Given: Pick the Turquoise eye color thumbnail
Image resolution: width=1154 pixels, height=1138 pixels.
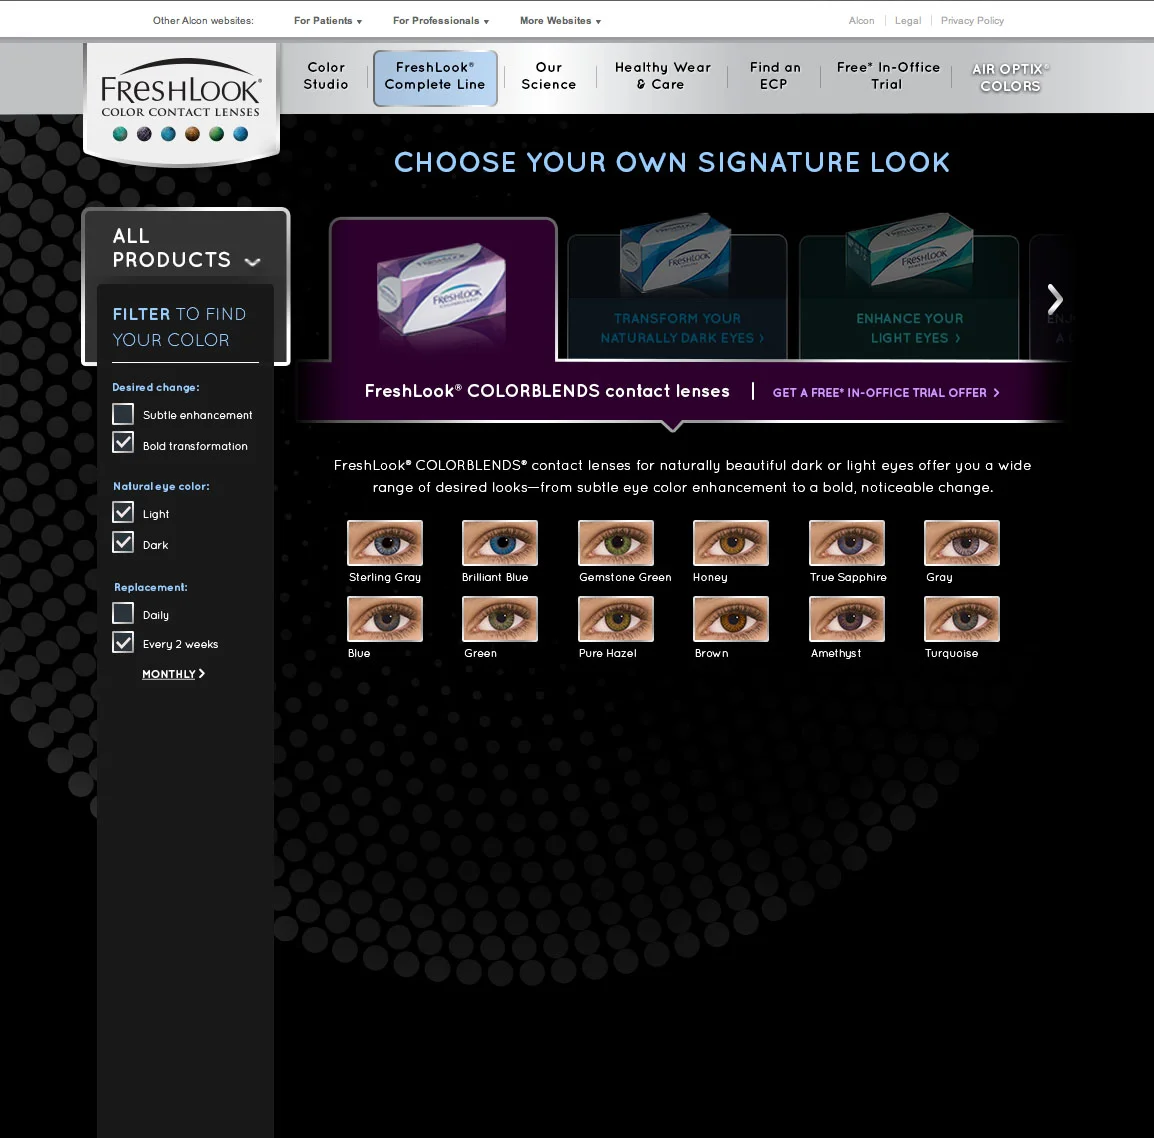Looking at the screenshot, I should coord(962,619).
